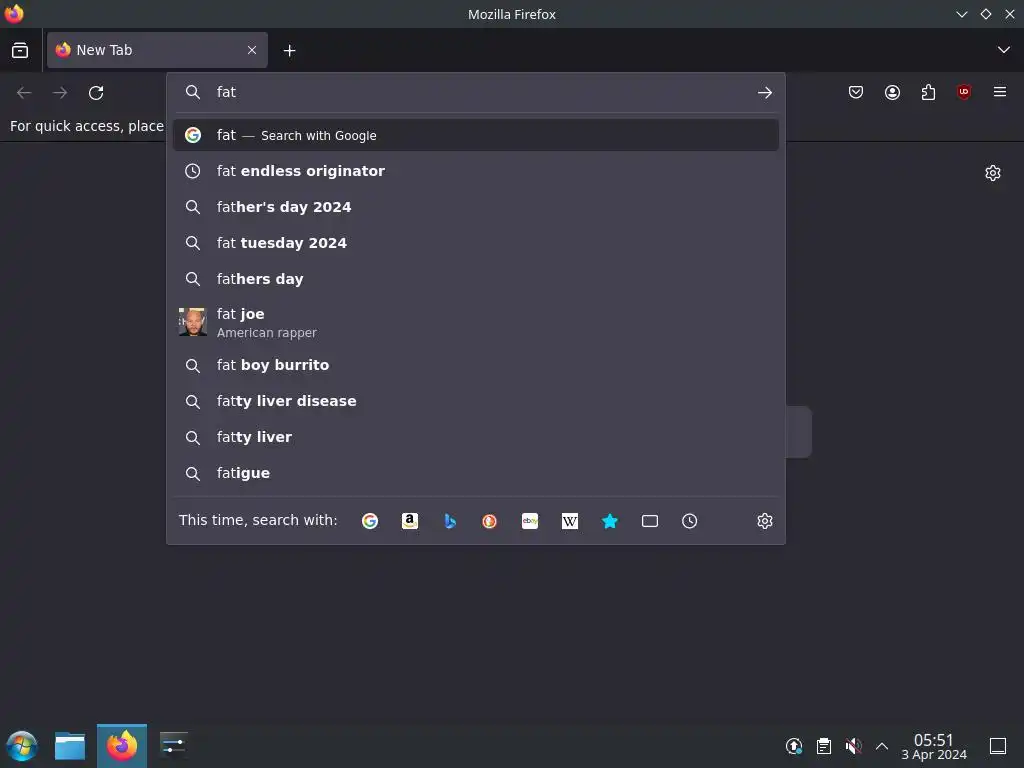
Task: Open clock showing 05:51
Action: 934,746
